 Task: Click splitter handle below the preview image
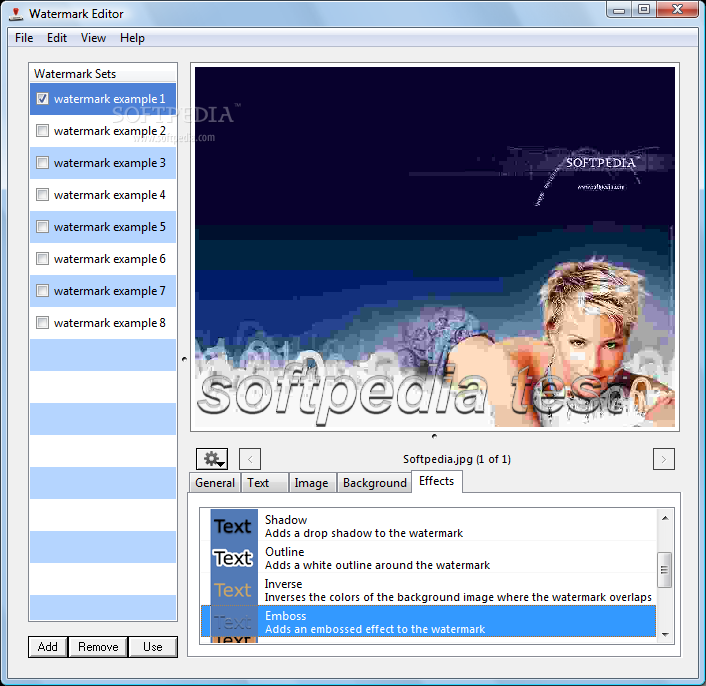[434, 436]
